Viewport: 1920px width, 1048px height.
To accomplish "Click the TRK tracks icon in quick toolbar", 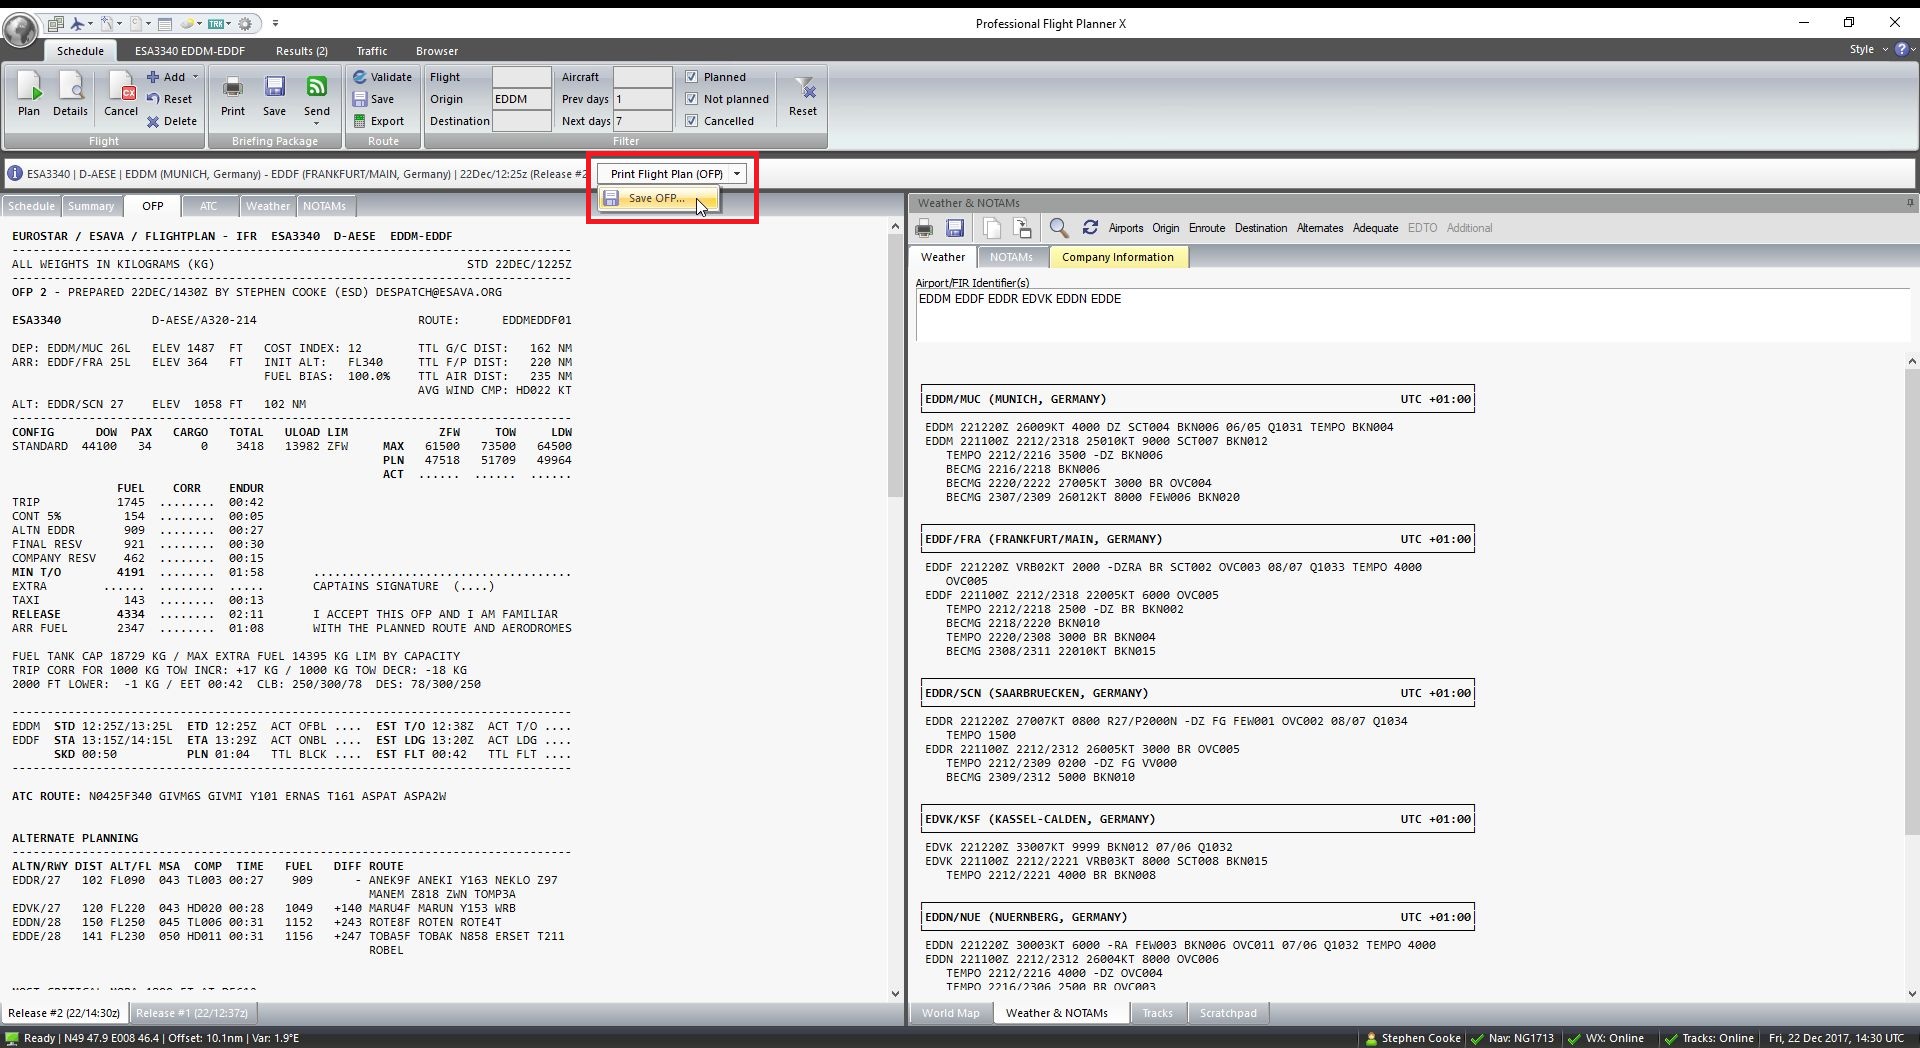I will pos(216,24).
